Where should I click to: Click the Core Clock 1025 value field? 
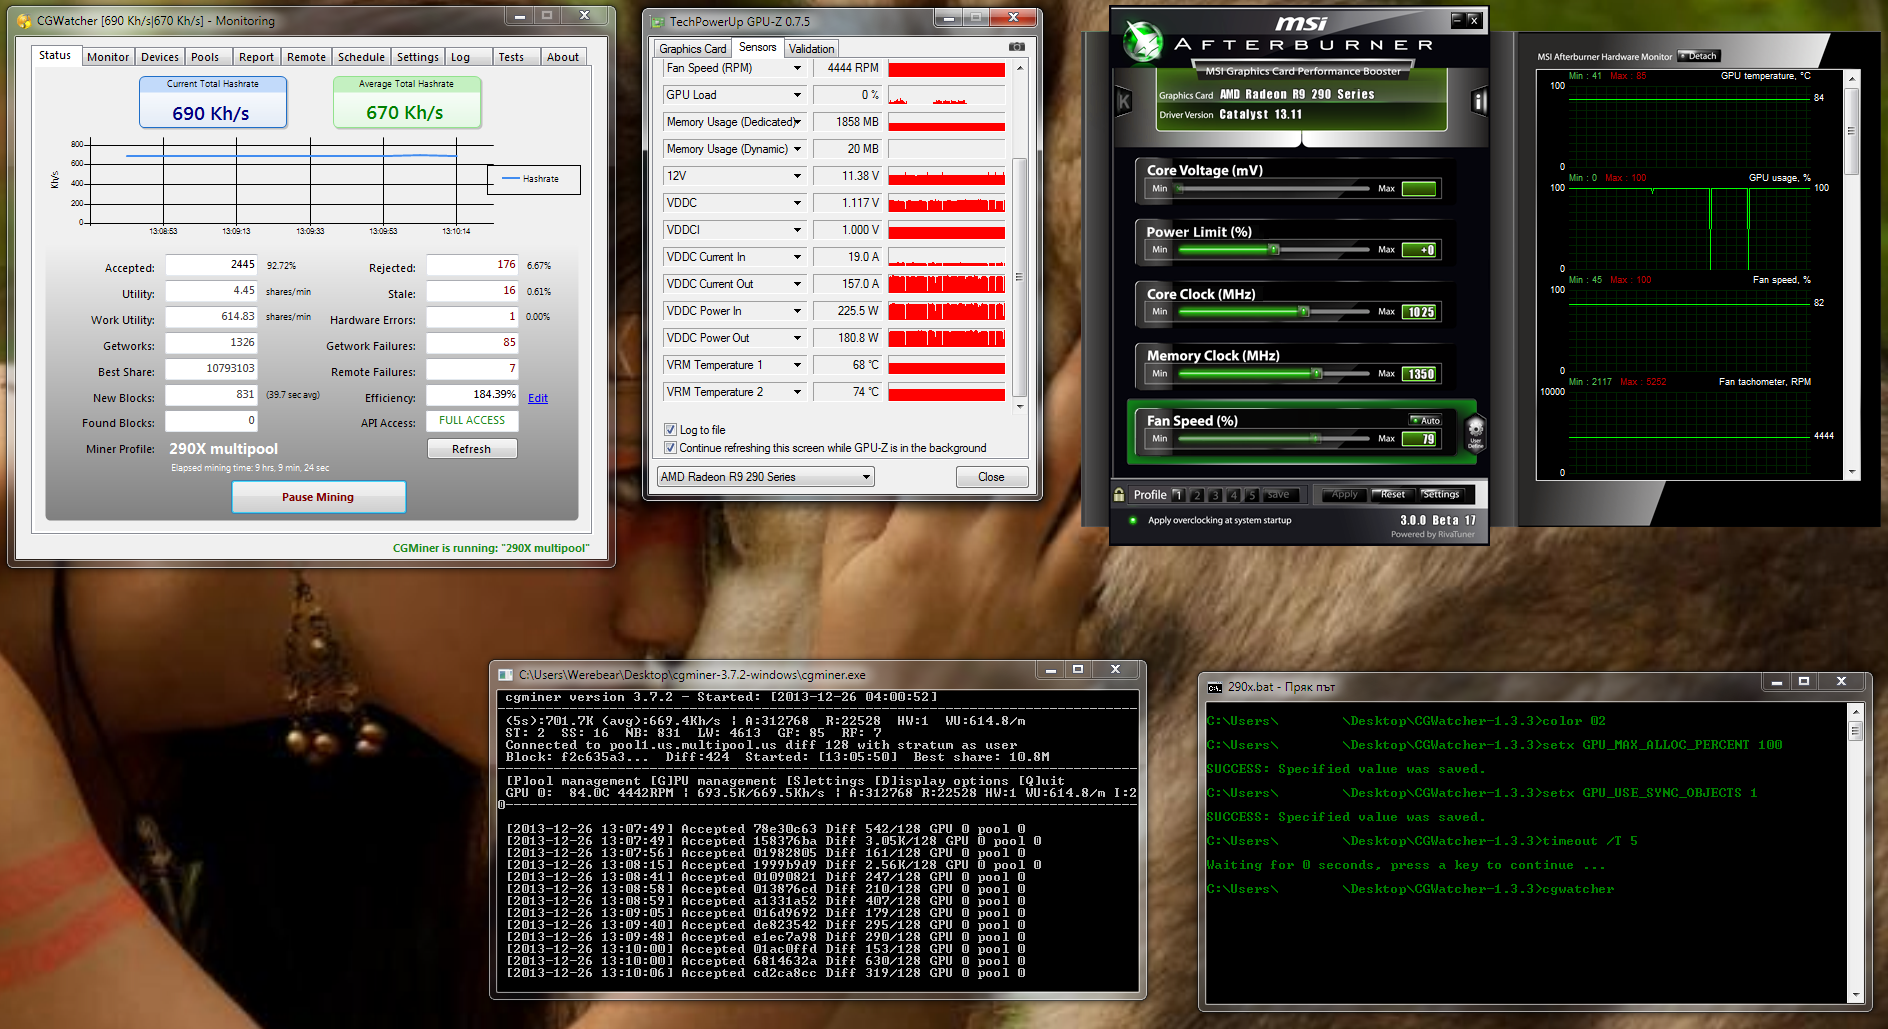coord(1419,312)
